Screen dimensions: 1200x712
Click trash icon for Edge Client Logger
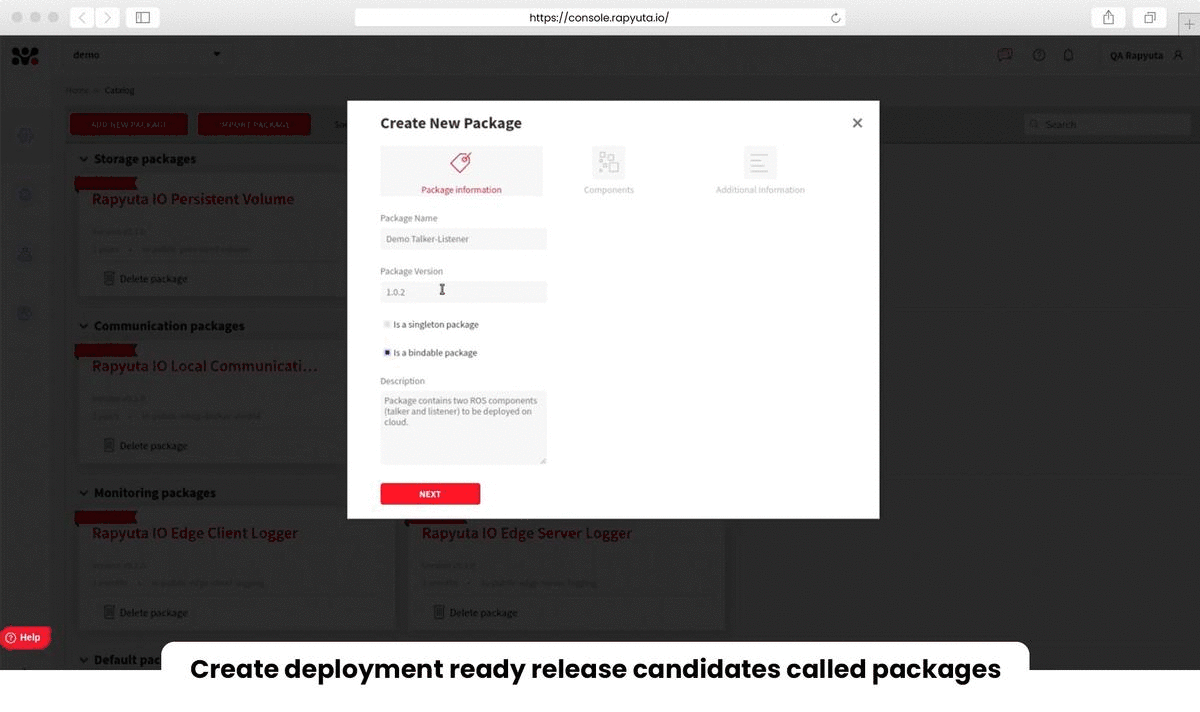click(109, 612)
